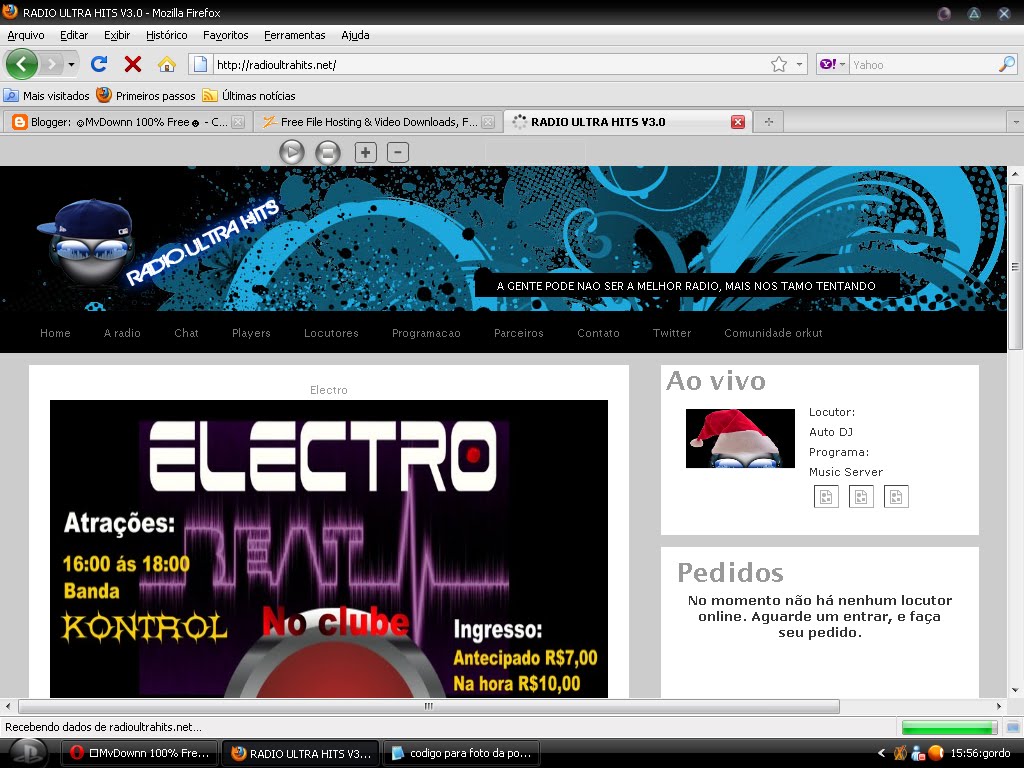1024x768 pixels.
Task: Open the Players link
Action: [x=251, y=333]
